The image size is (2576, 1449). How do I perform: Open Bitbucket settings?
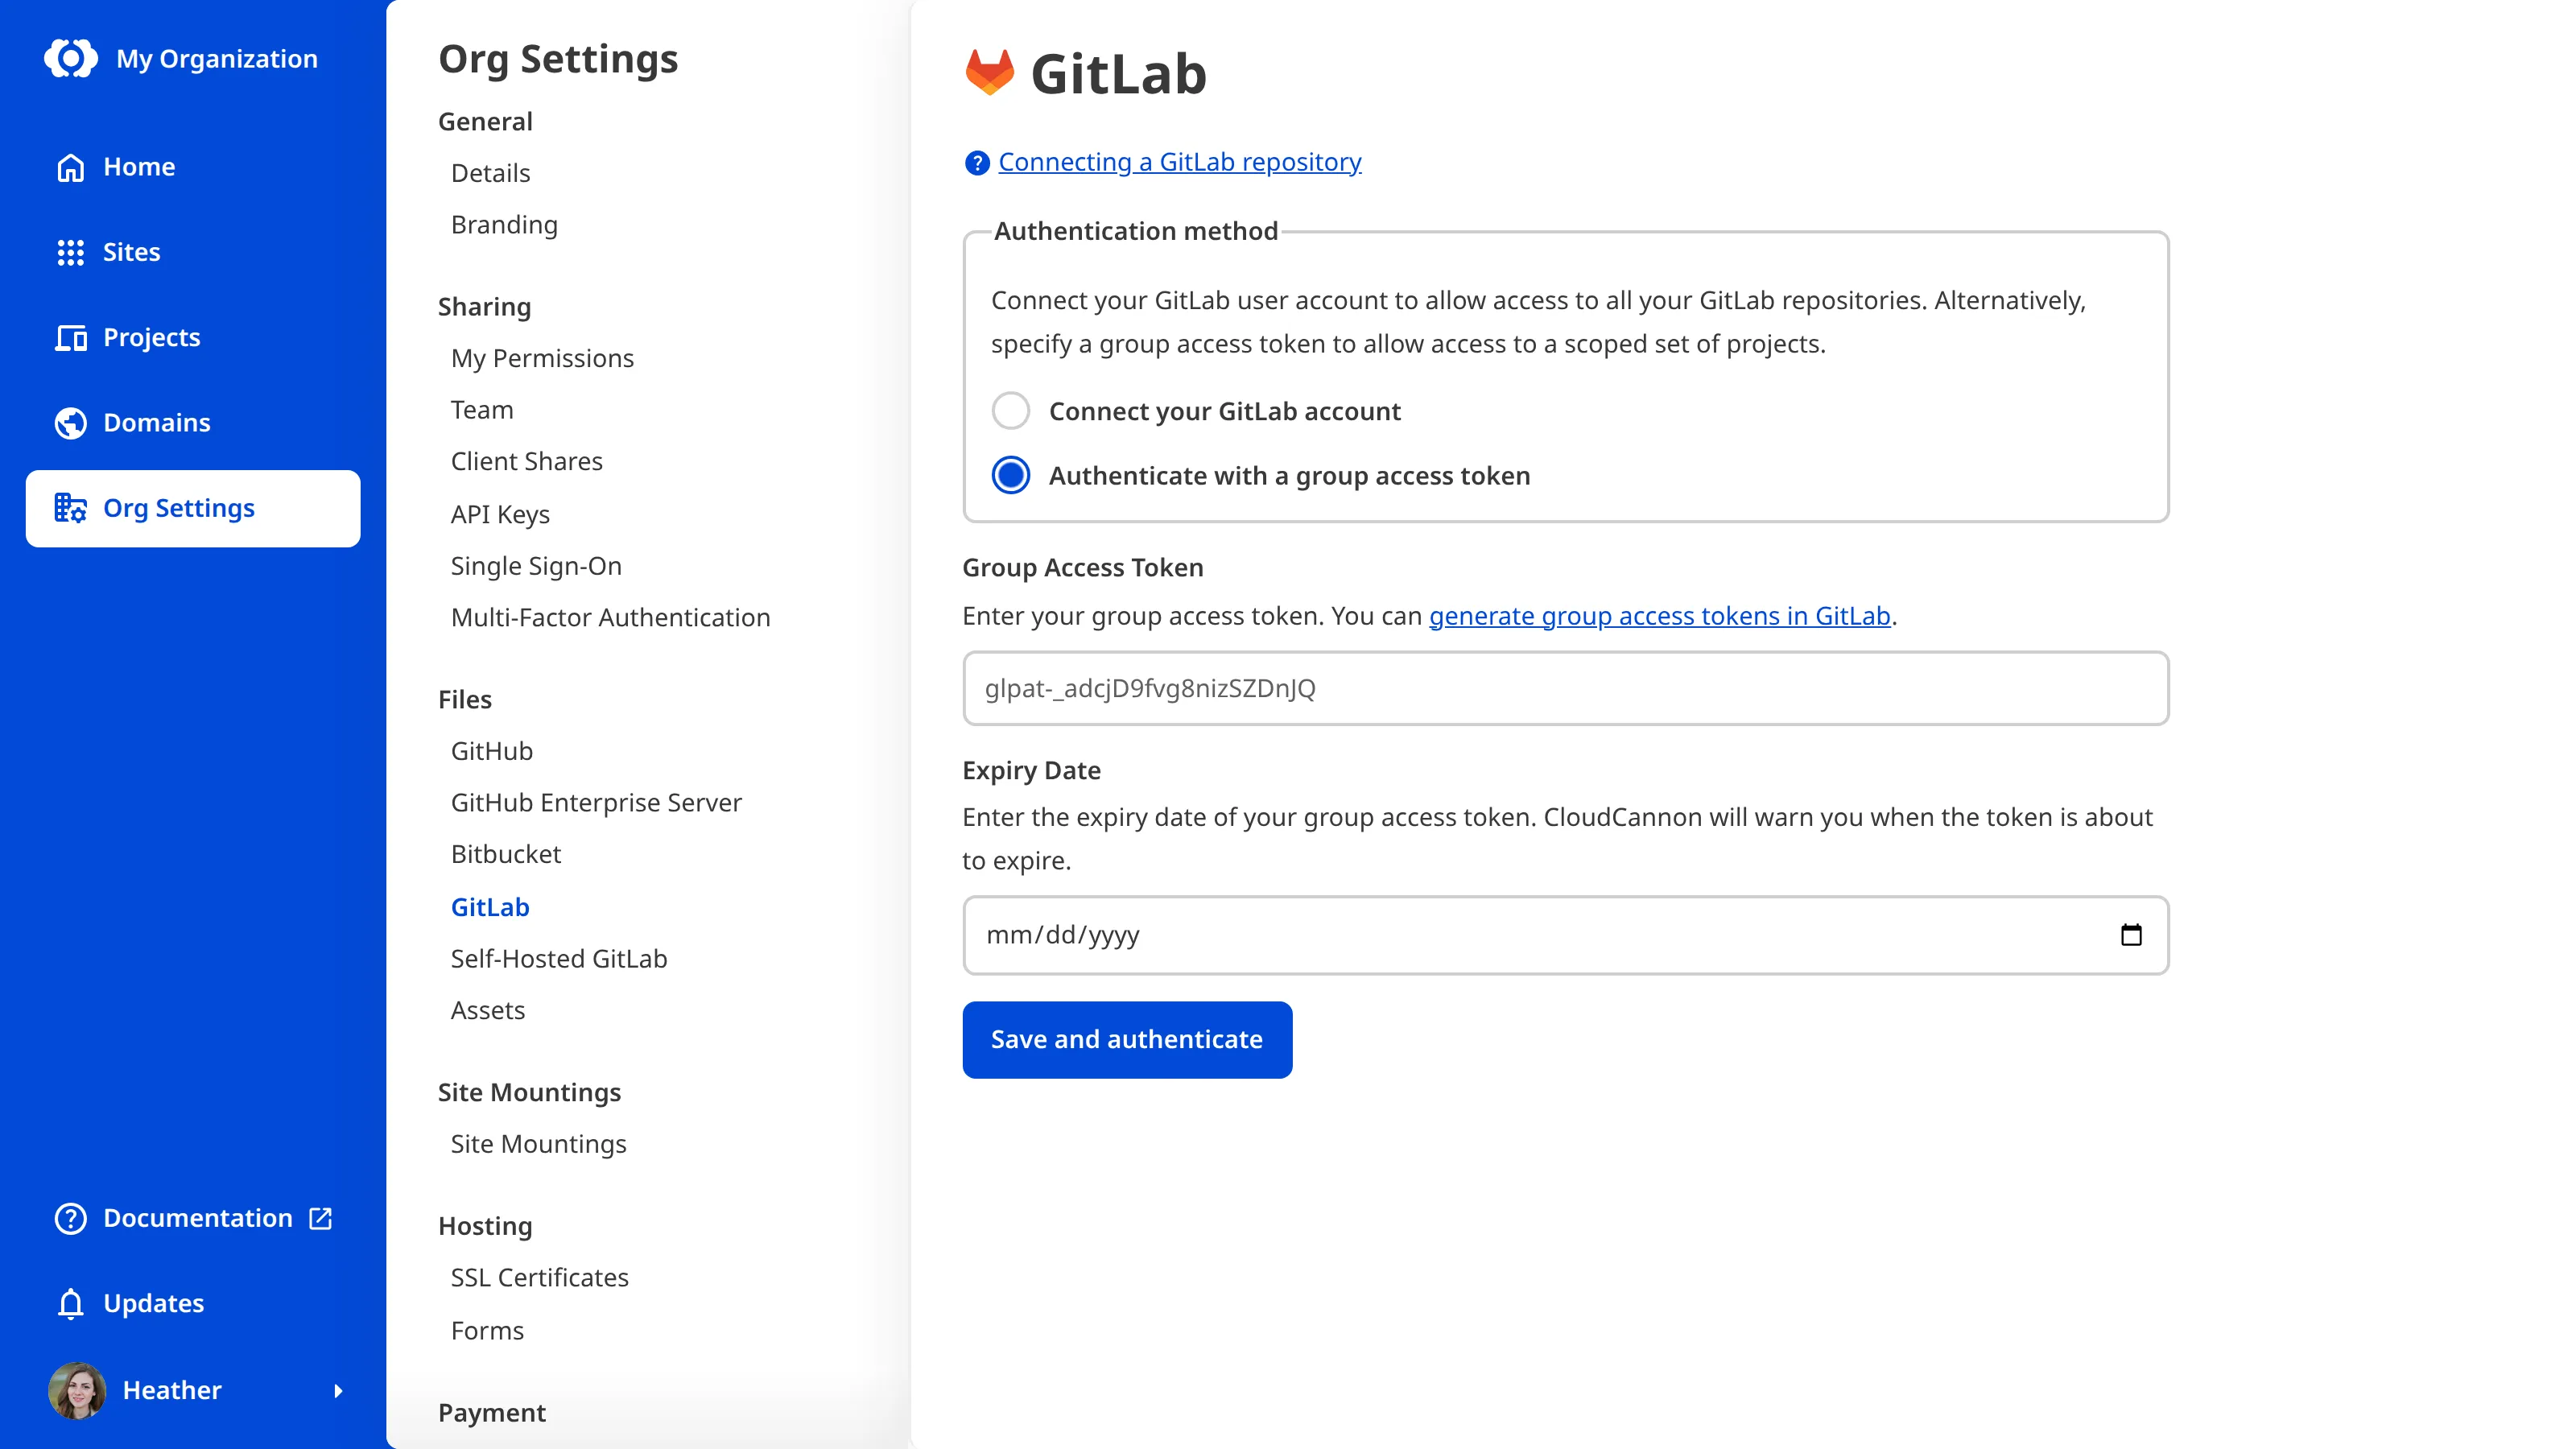pos(506,854)
